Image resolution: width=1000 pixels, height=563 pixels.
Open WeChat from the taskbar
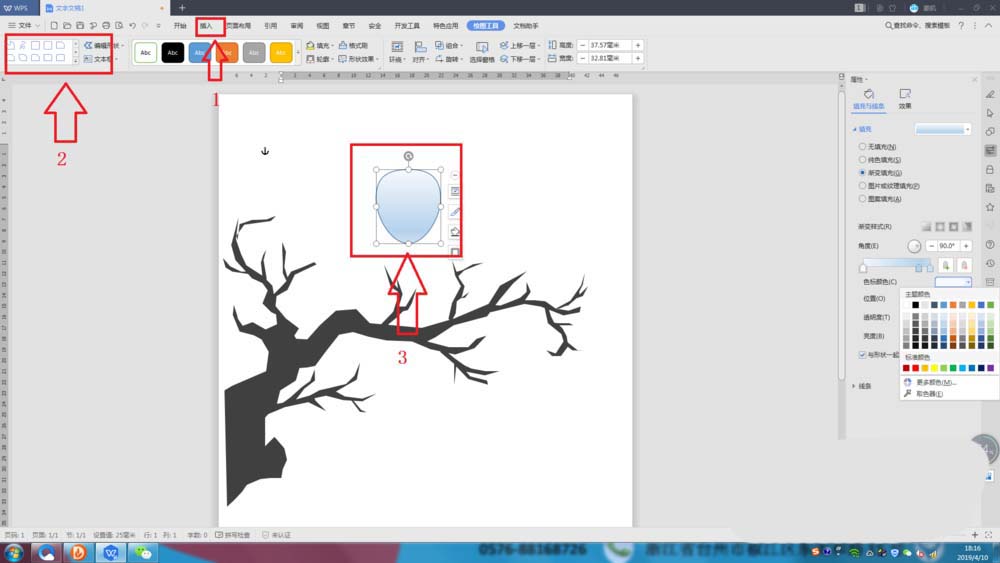[143, 552]
